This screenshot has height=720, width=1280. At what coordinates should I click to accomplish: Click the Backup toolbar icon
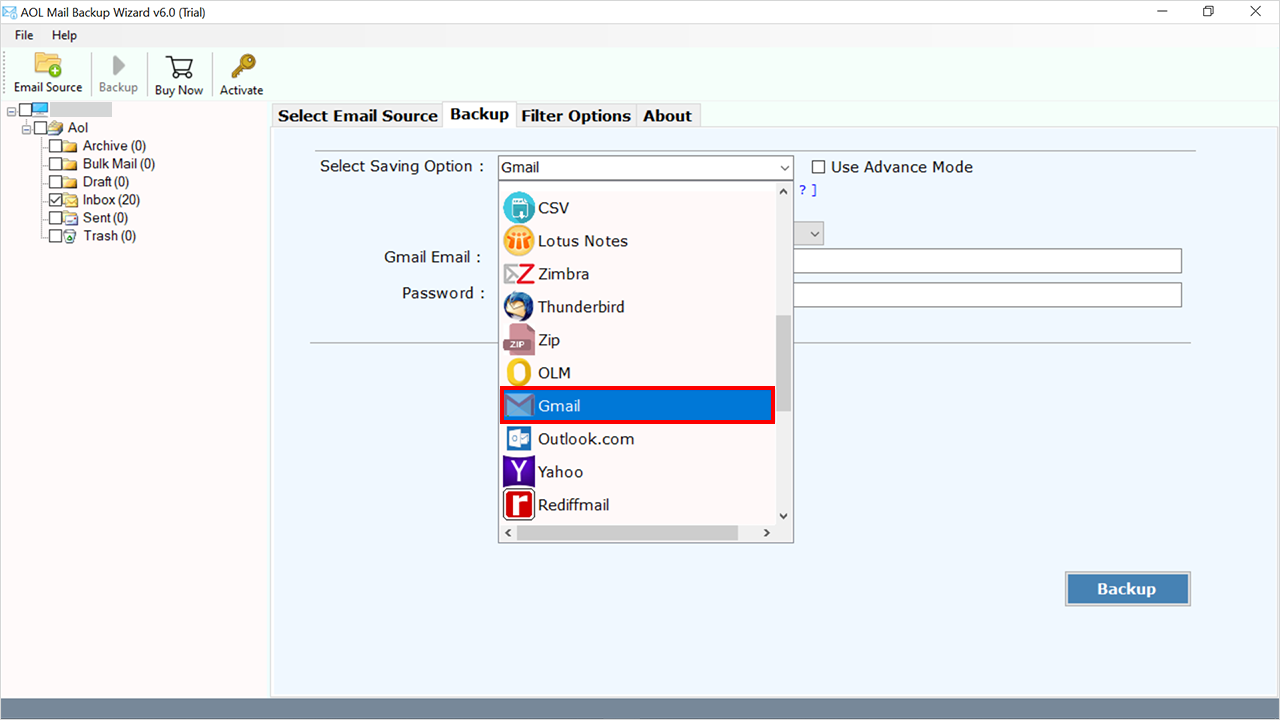(119, 66)
